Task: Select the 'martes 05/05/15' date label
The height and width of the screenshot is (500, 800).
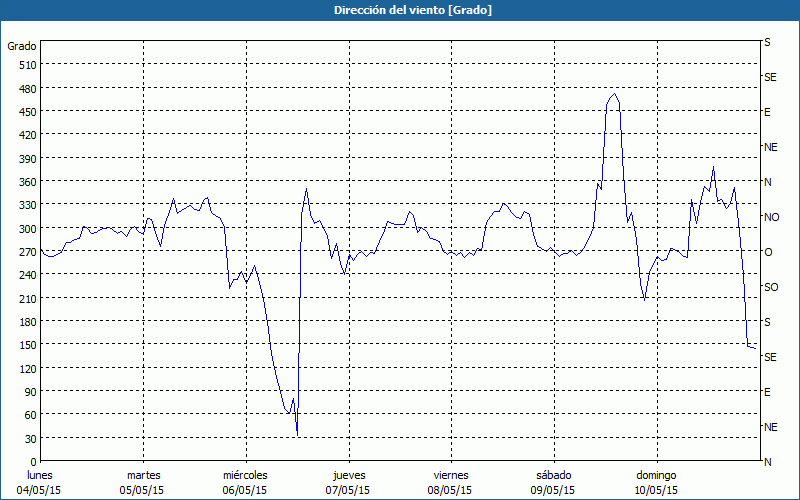Action: 143,482
